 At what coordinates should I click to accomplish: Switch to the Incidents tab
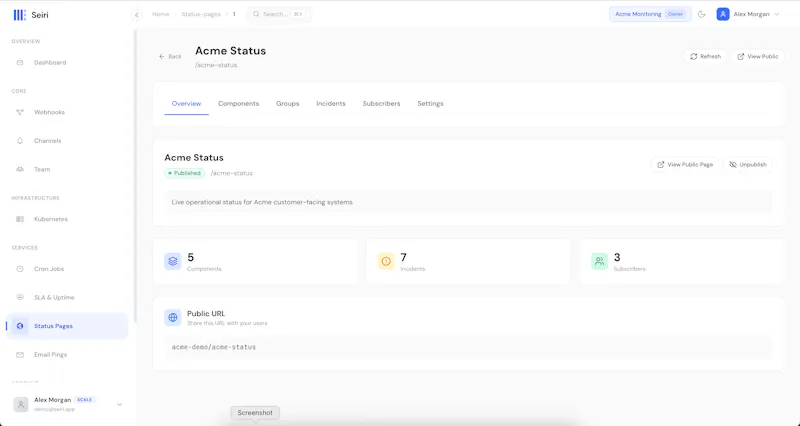coord(331,104)
